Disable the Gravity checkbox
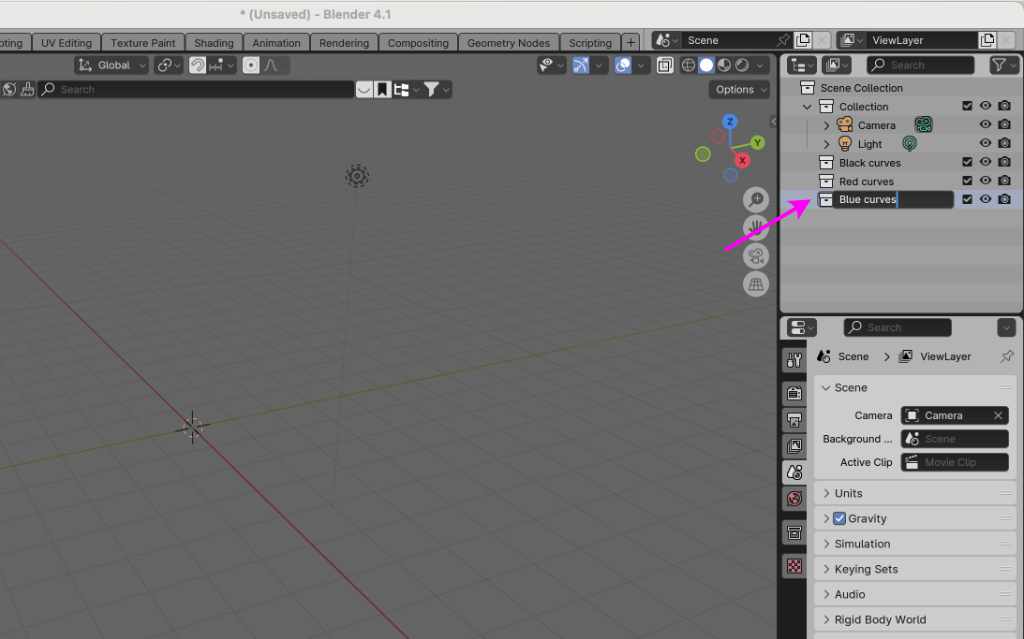1024x639 pixels. point(839,518)
